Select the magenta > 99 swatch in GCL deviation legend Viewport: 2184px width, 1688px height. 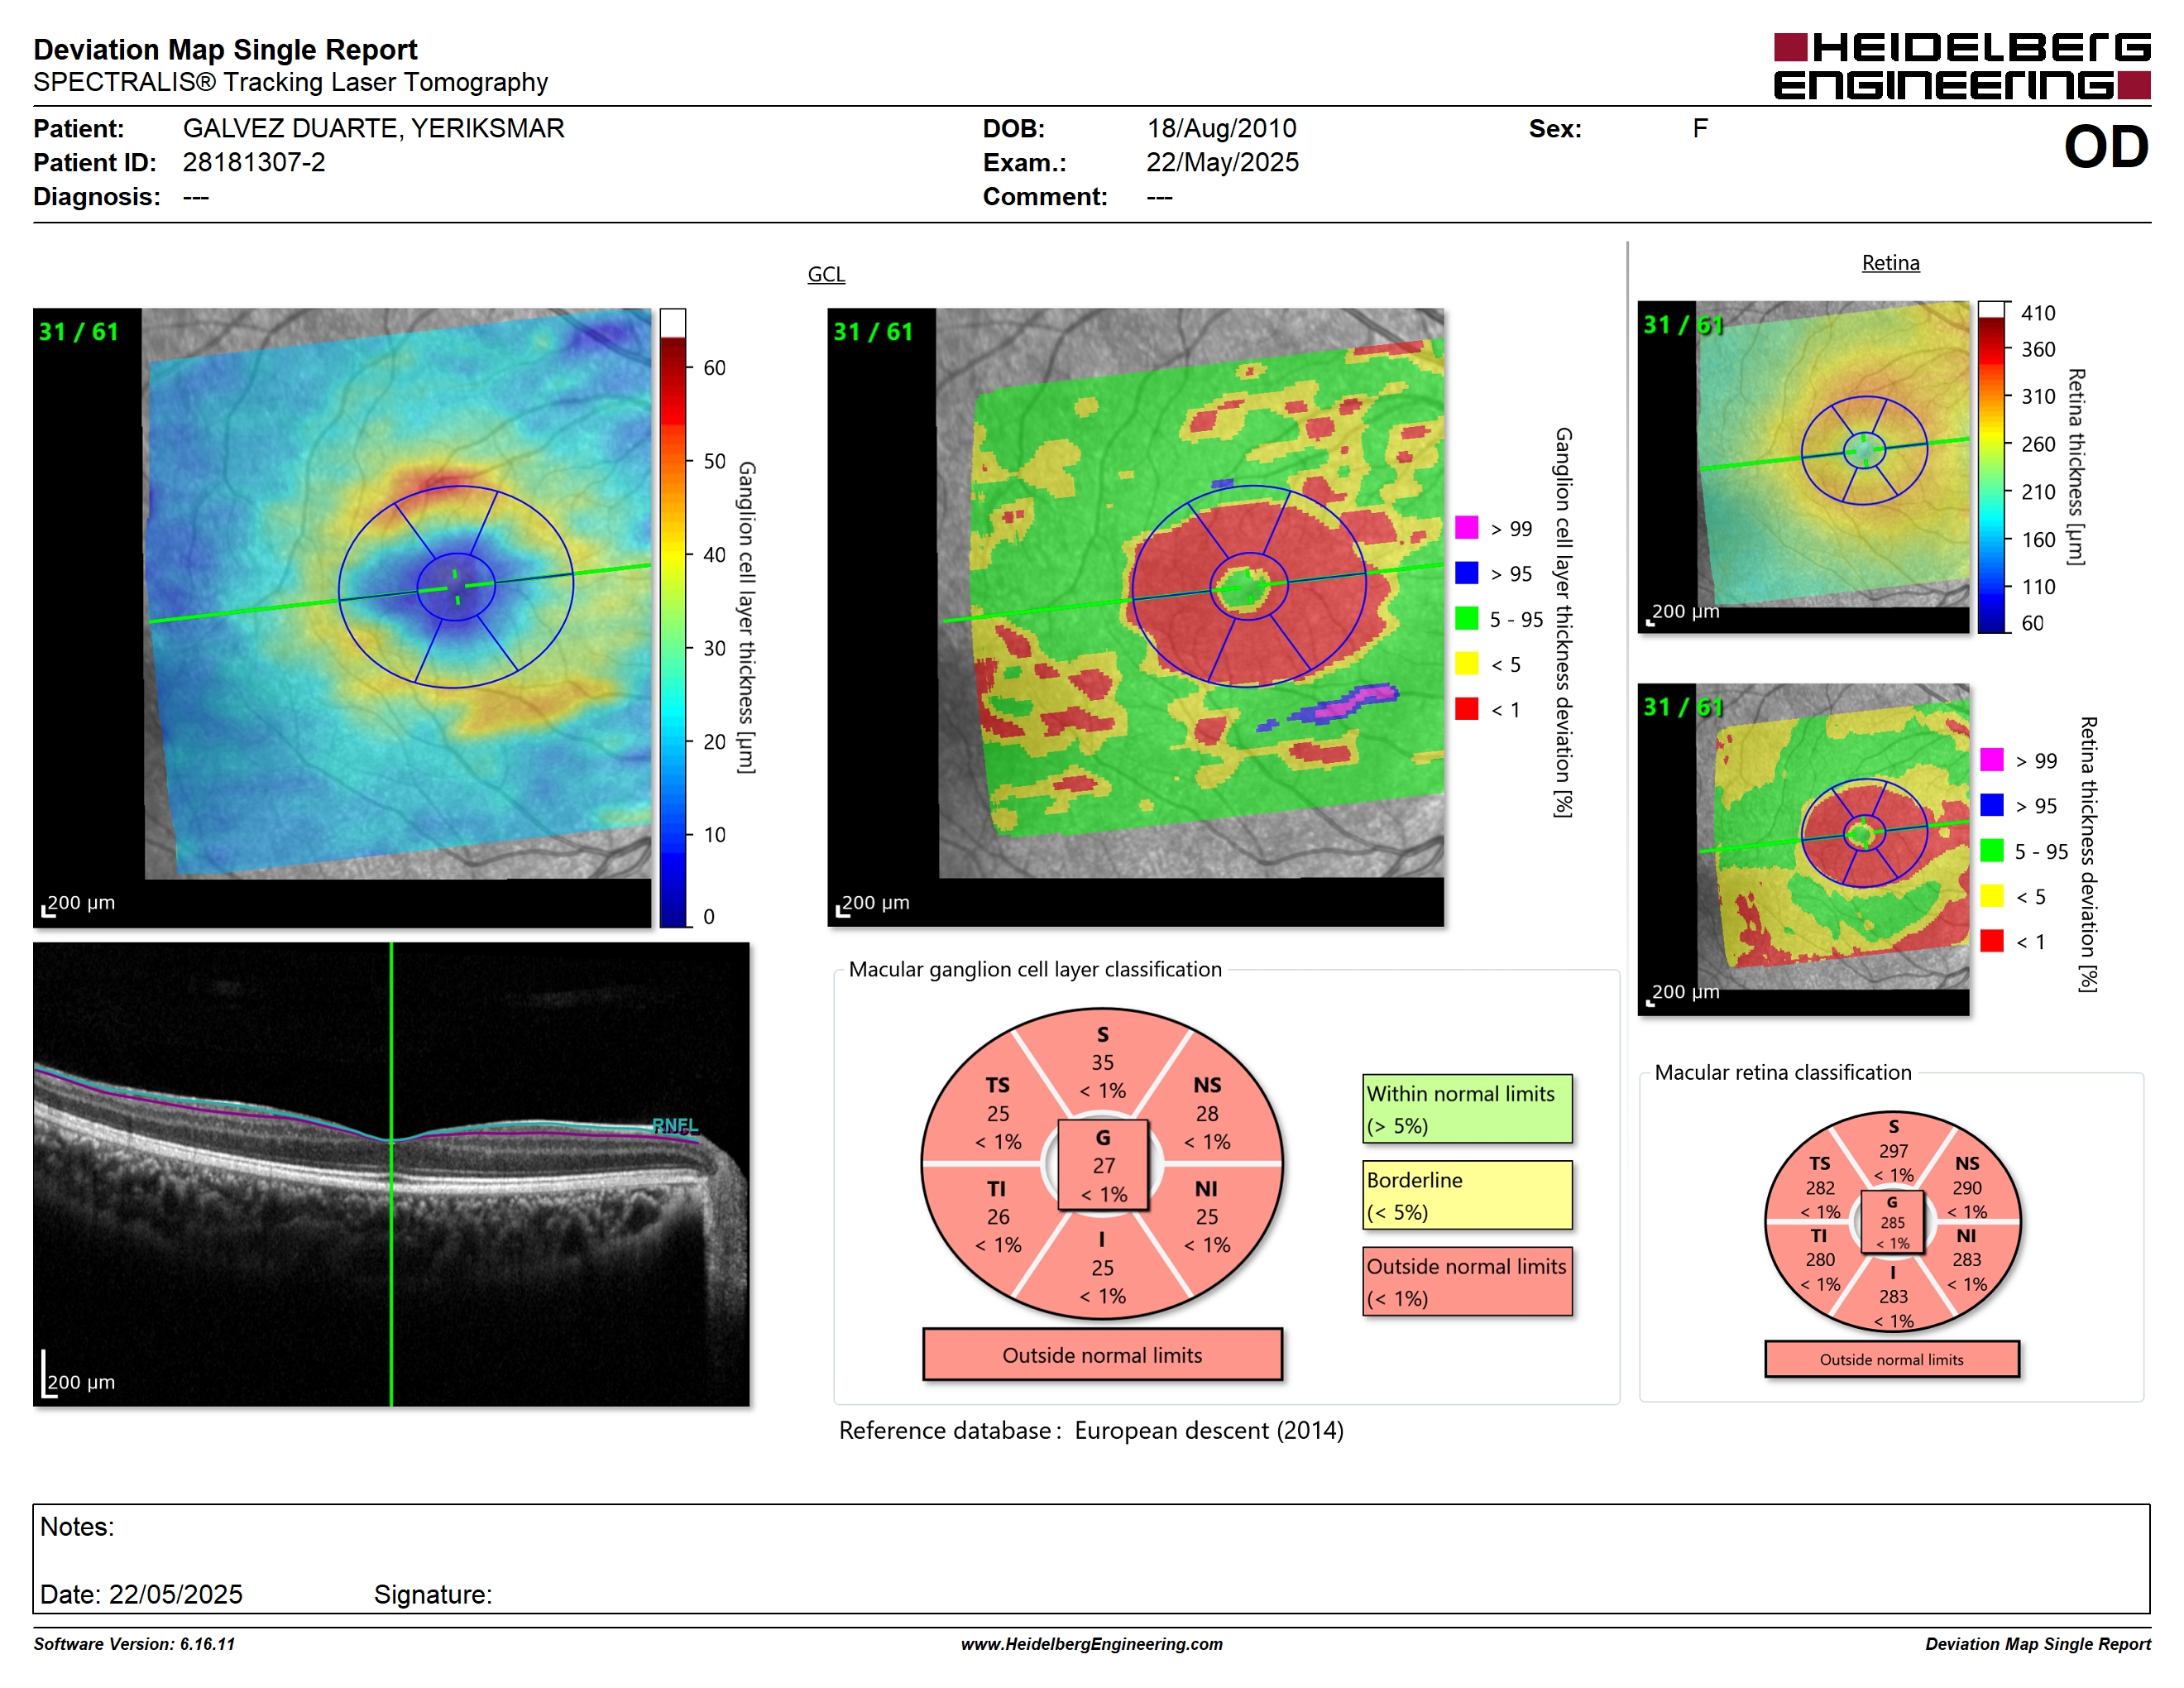tap(1466, 527)
